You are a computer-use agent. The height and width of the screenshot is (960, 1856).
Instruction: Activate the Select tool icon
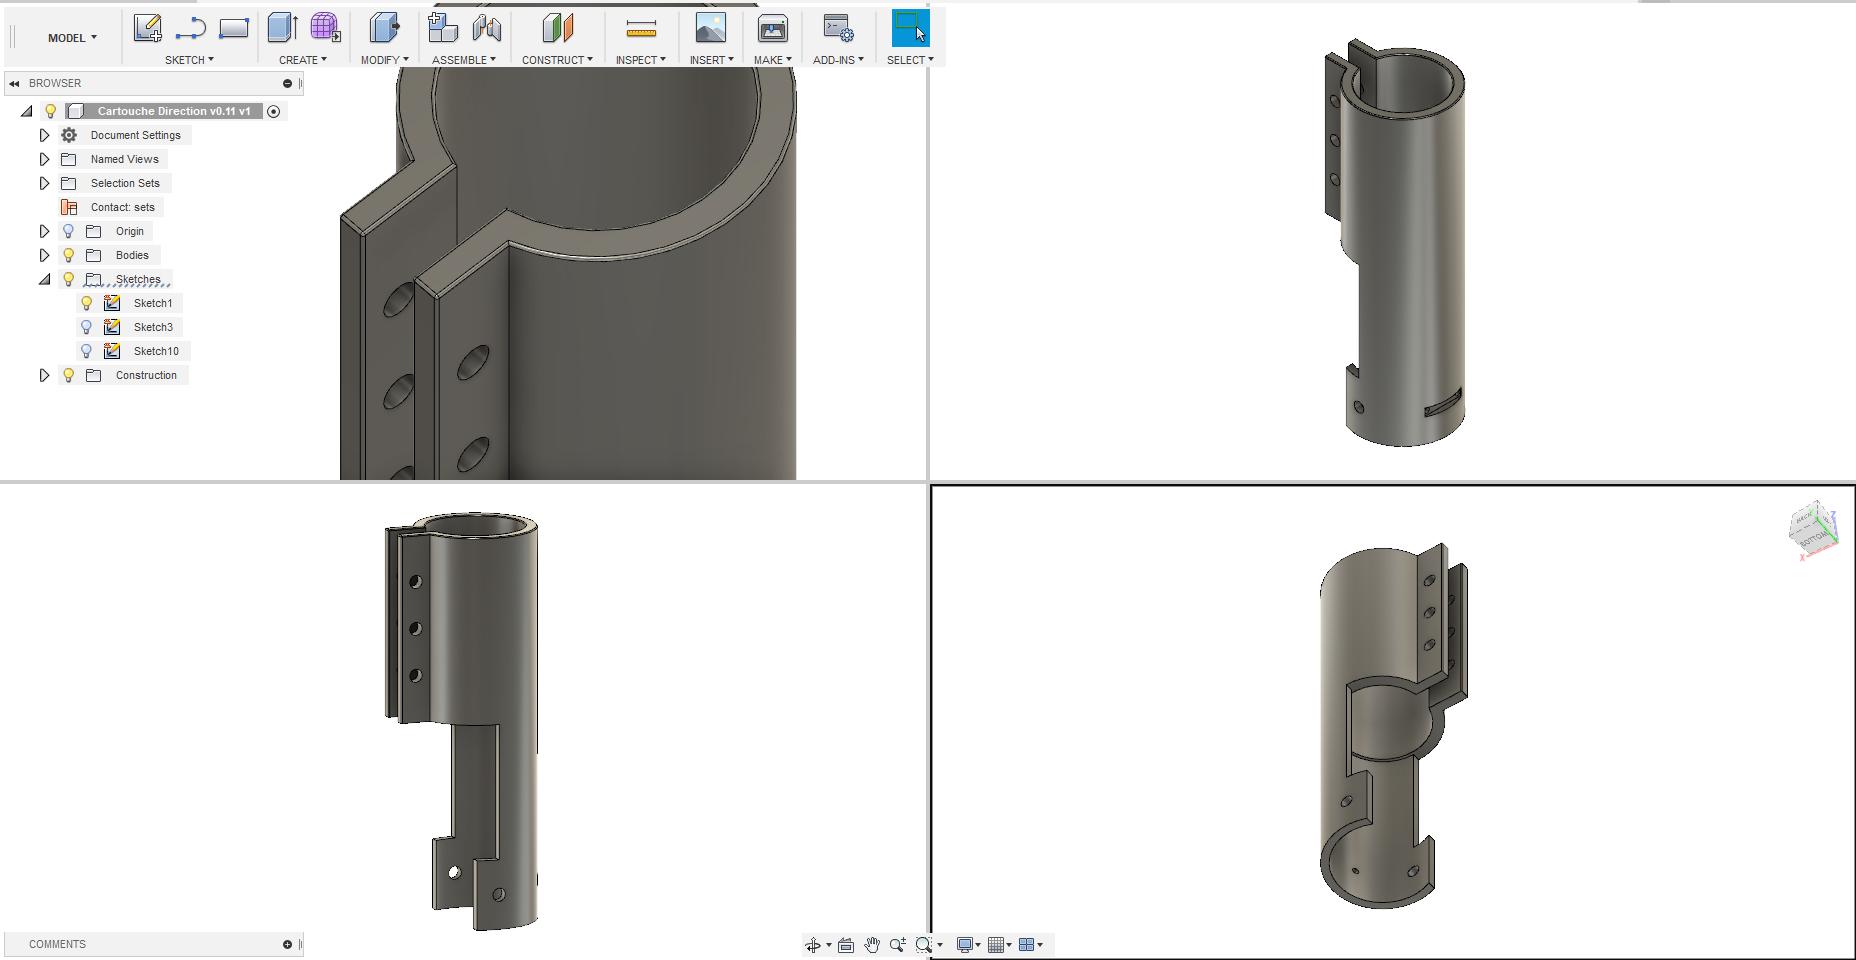[x=910, y=28]
